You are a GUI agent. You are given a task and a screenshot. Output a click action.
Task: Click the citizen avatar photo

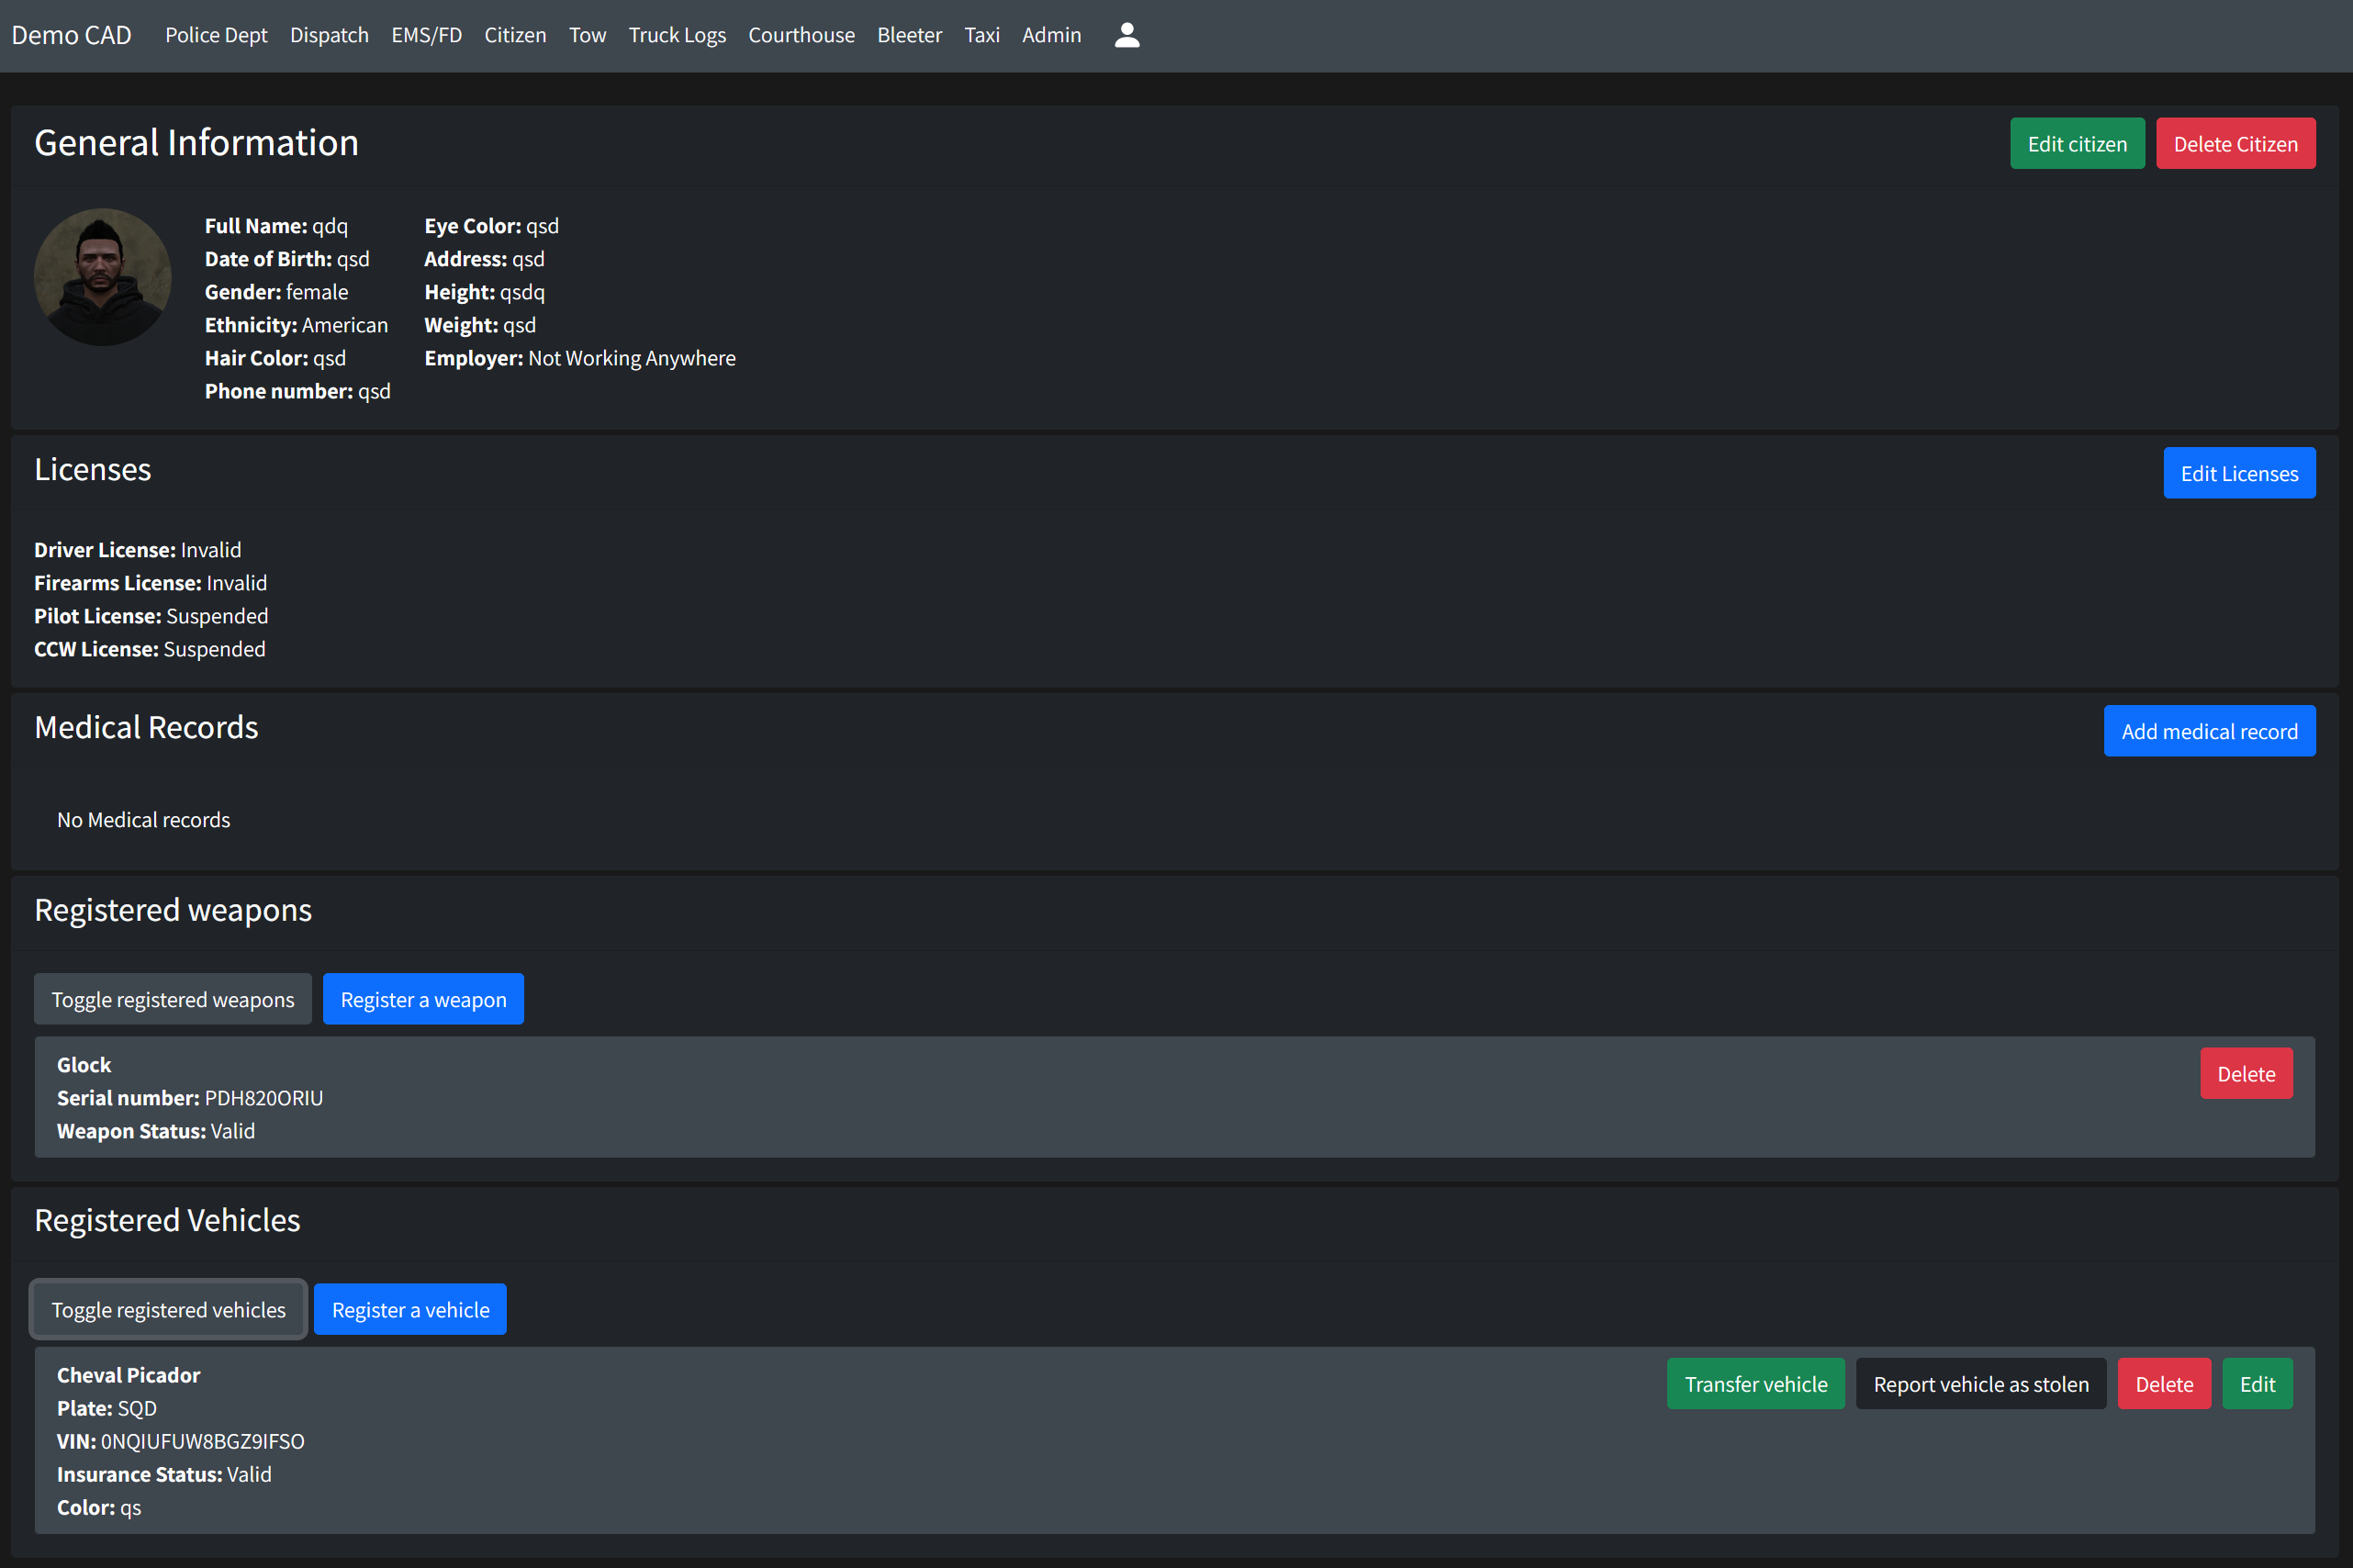(x=102, y=277)
